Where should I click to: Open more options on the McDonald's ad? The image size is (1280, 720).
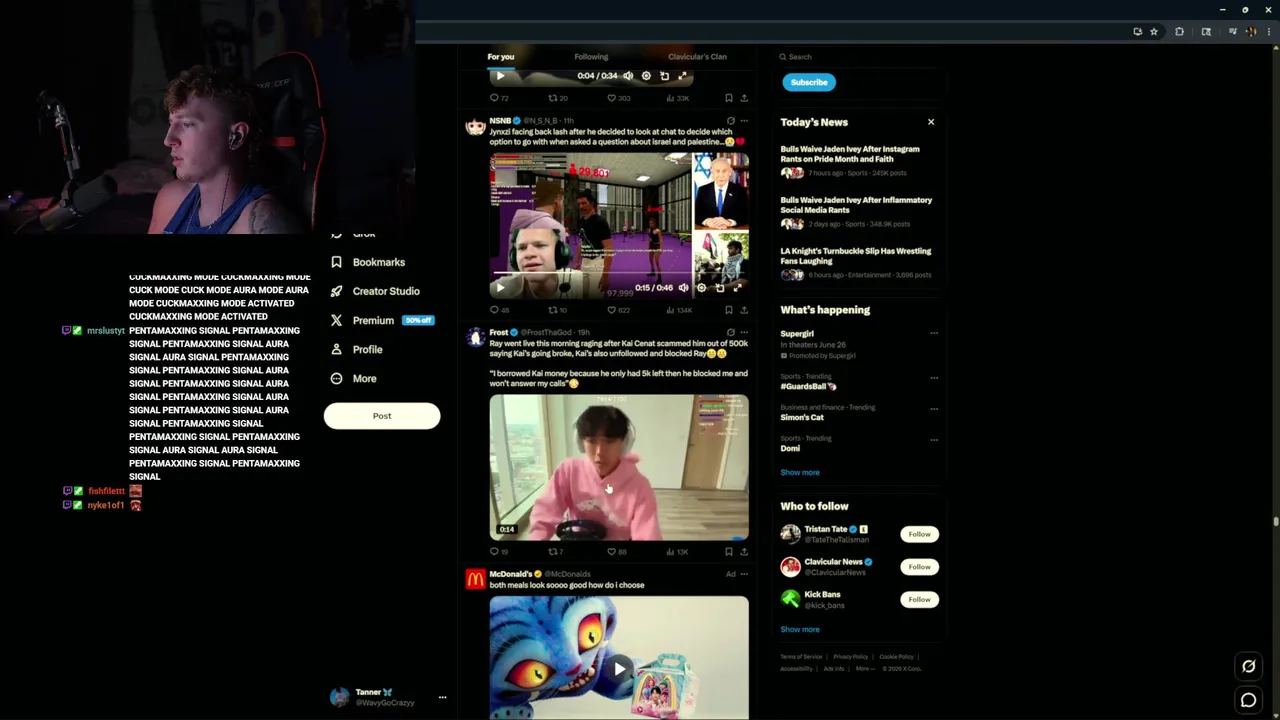click(x=744, y=574)
